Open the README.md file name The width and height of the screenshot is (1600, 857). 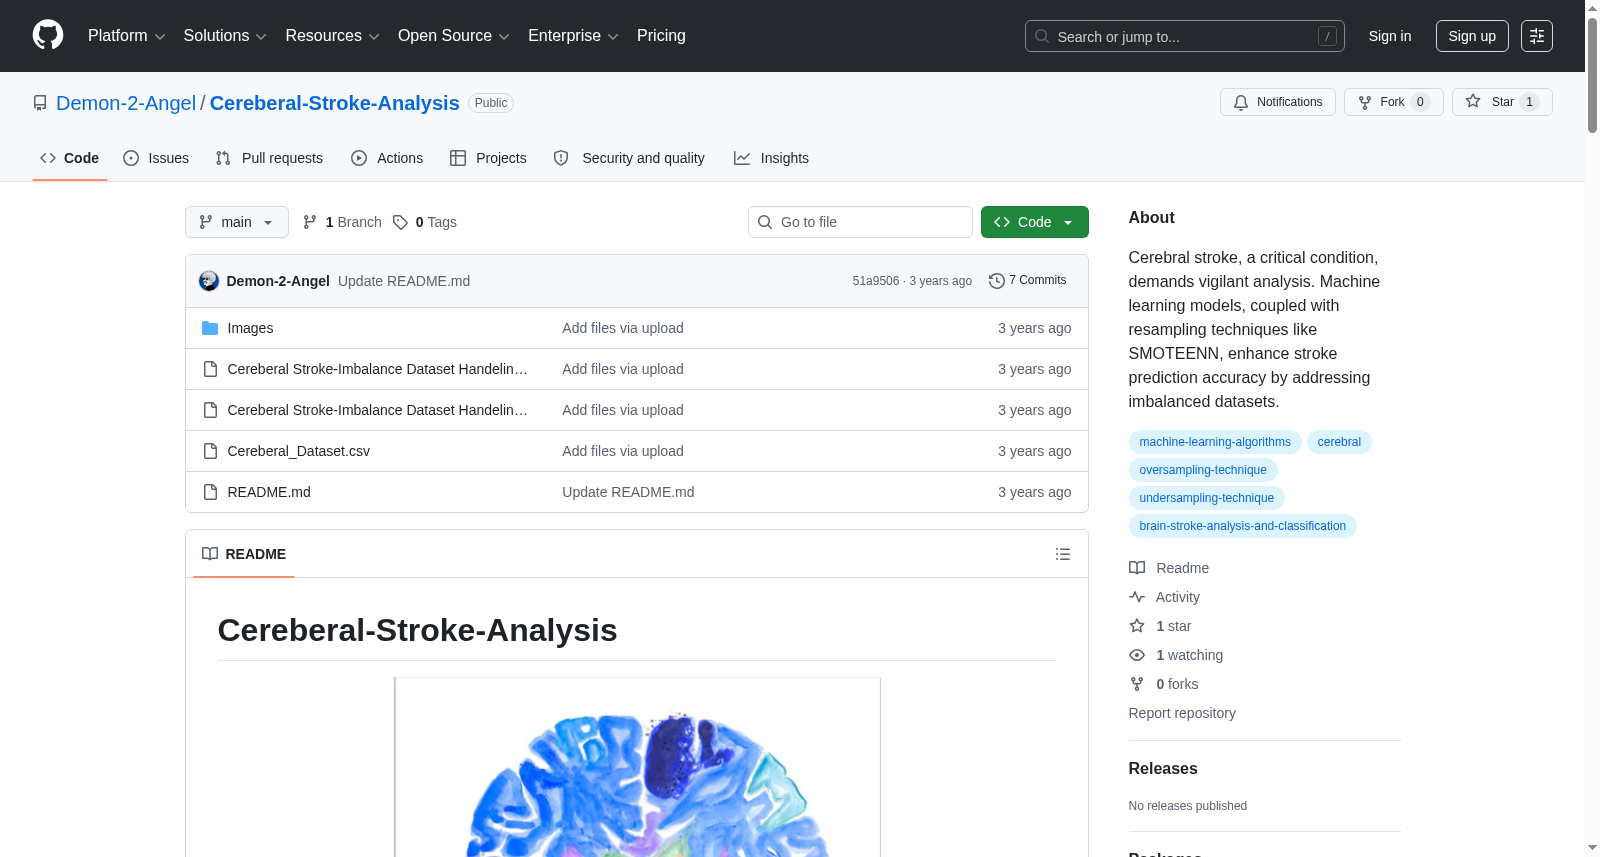tap(269, 492)
